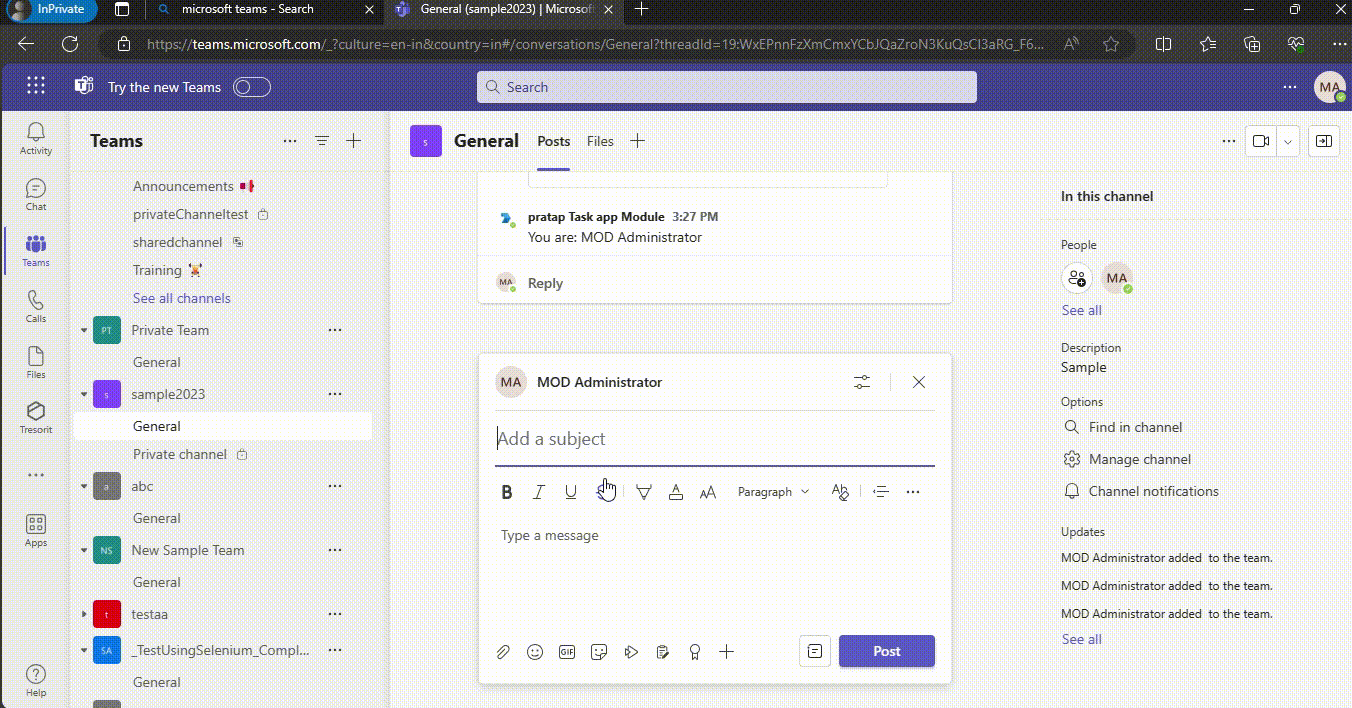1352x708 pixels.
Task: Open the Approvals clipboard icon
Action: 662,652
